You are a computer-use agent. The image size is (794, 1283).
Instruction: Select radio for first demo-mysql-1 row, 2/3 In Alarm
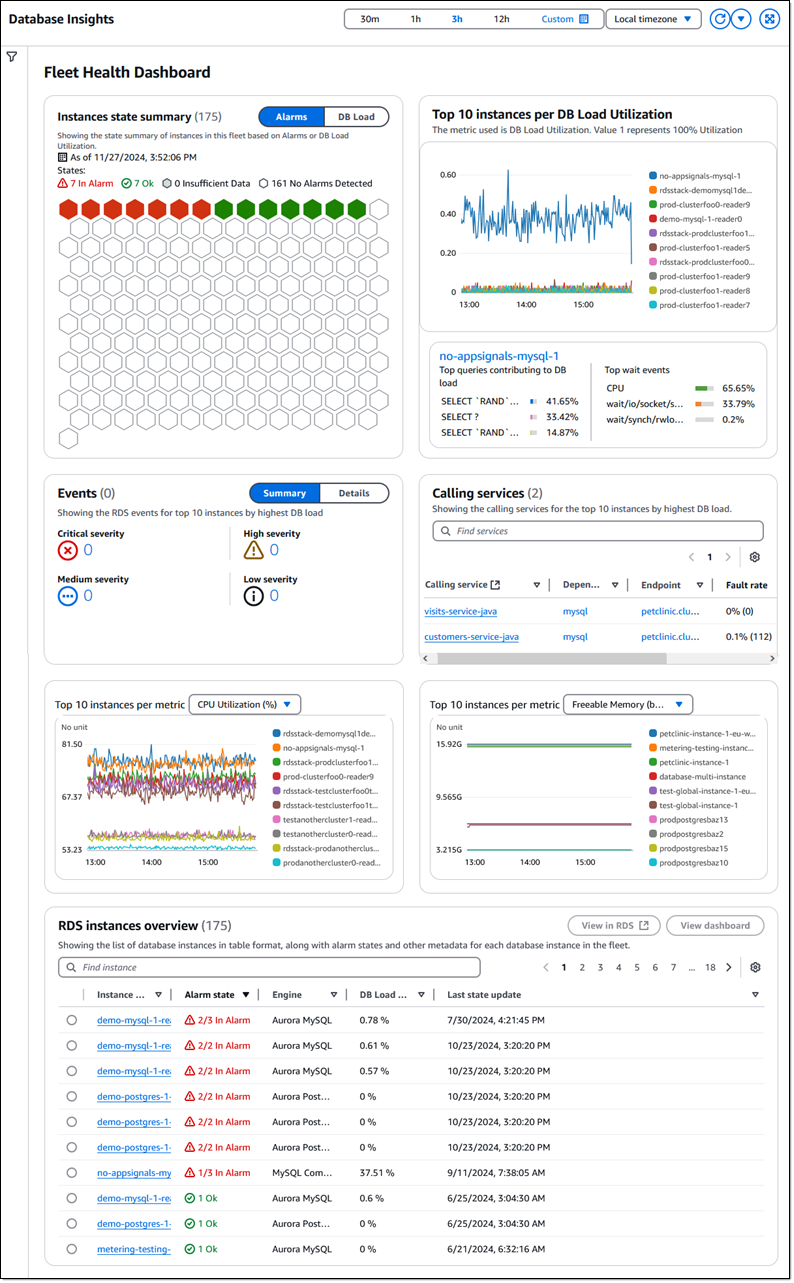pyautogui.click(x=71, y=1020)
